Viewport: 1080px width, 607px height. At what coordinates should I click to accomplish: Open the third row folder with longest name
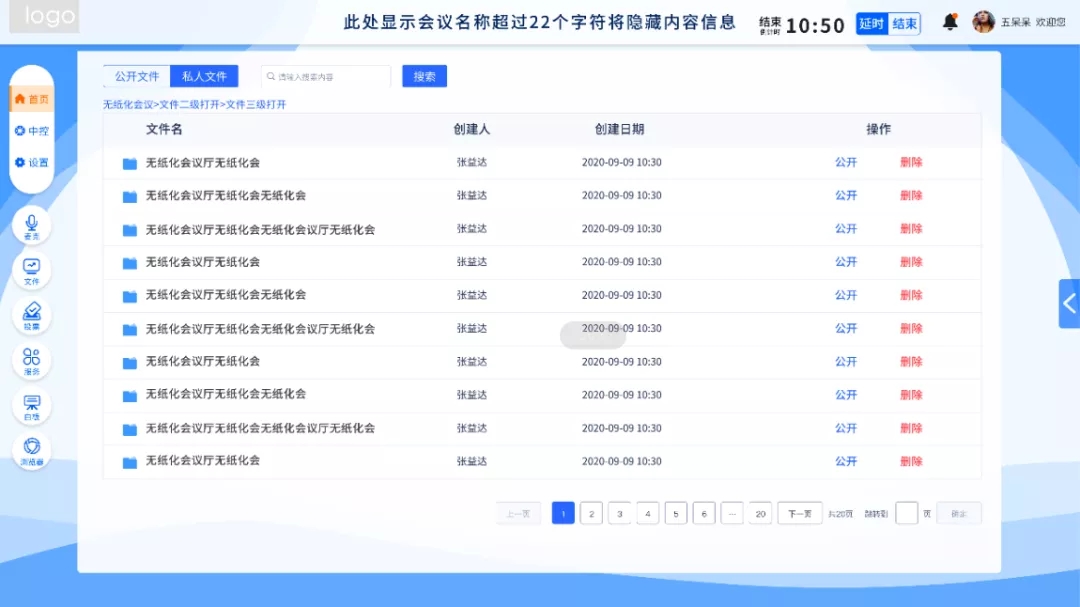(x=260, y=229)
